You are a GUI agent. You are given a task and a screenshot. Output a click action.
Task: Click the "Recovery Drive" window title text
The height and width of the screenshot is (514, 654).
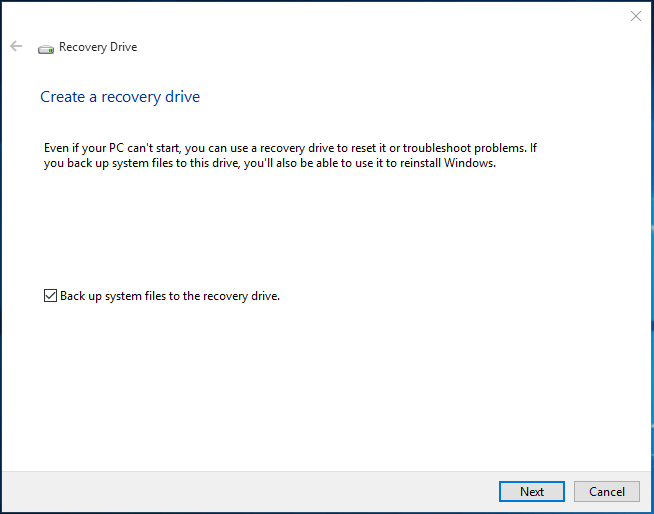98,47
